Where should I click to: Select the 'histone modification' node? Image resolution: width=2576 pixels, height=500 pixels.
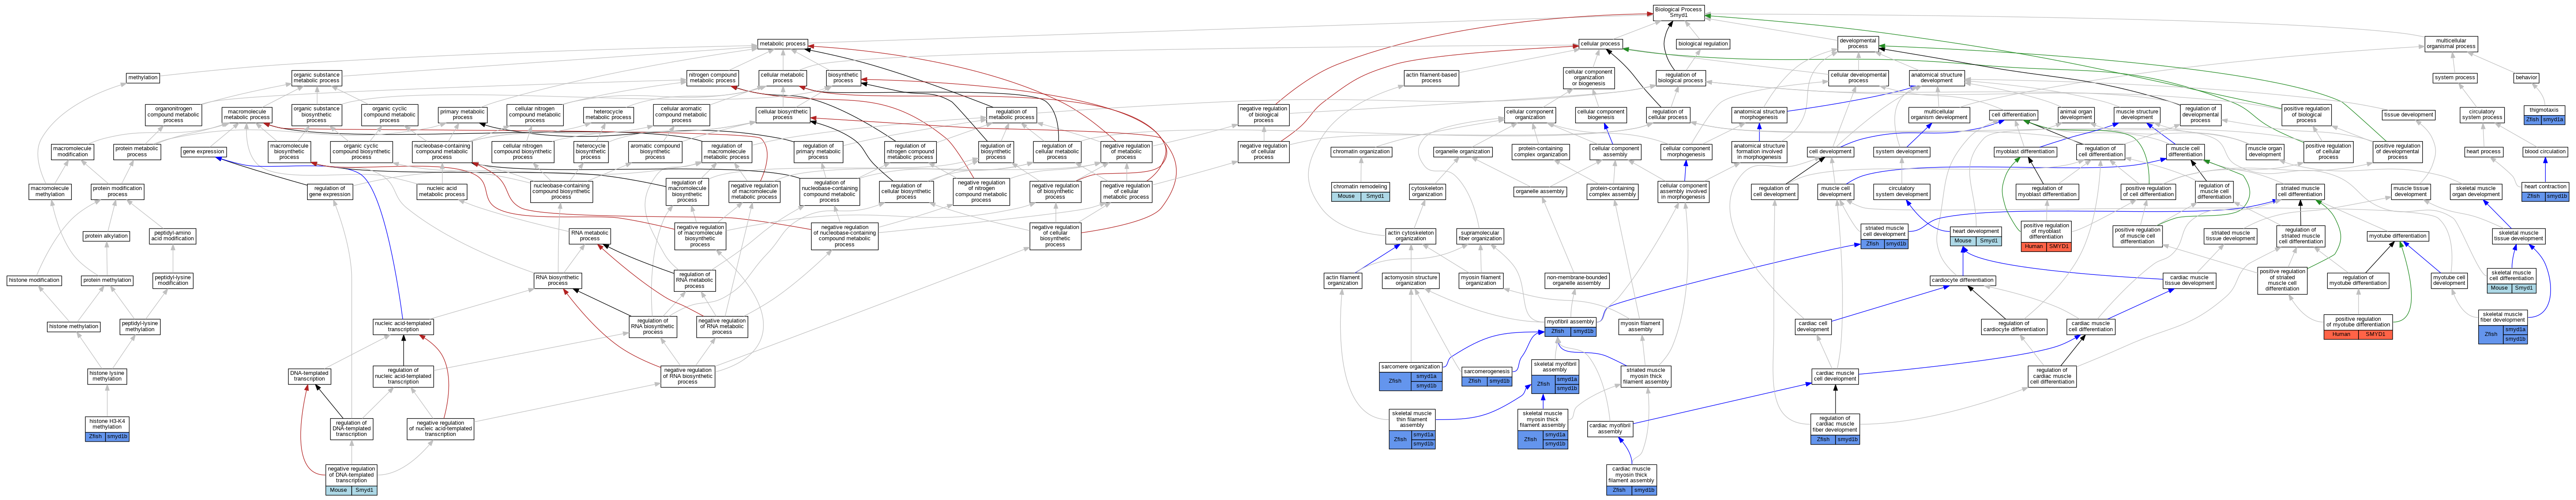pyautogui.click(x=34, y=280)
